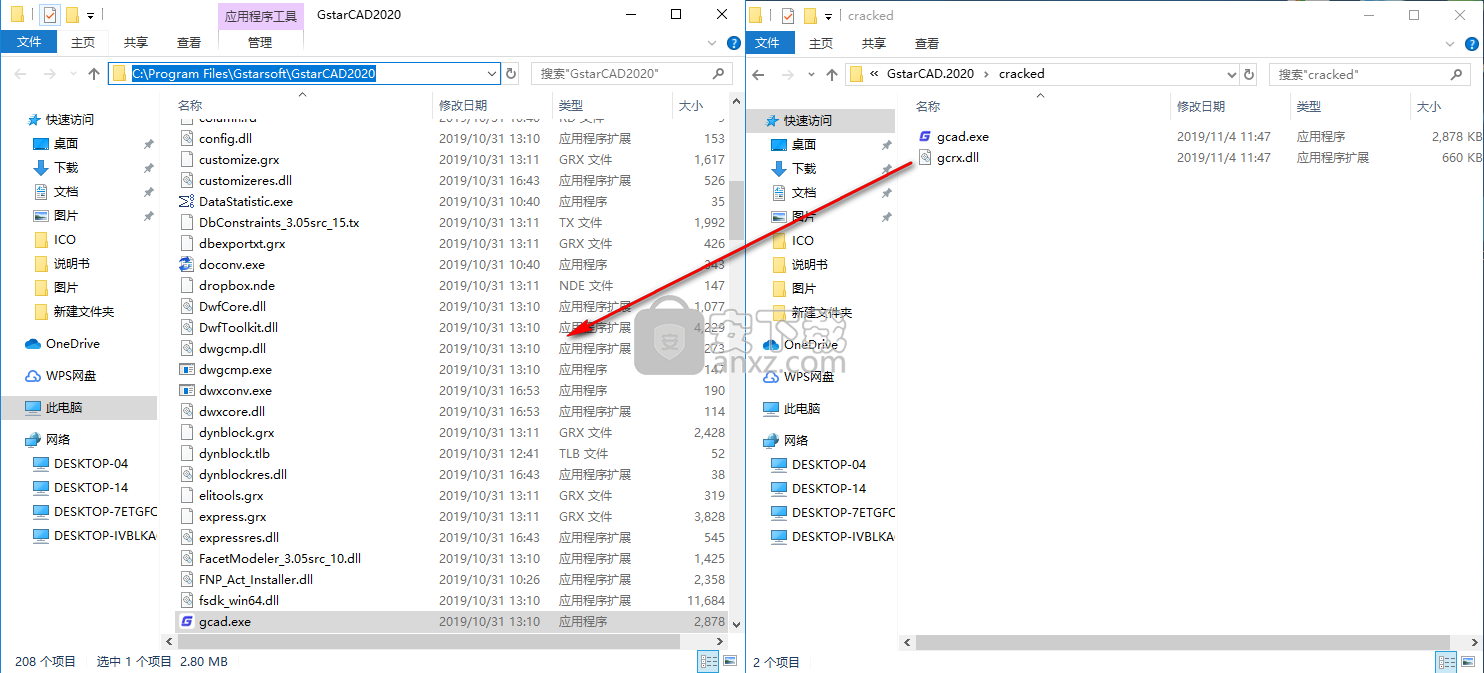1484x673 pixels.
Task: Open recent locations dropdown in cracked window
Action: [x=810, y=75]
